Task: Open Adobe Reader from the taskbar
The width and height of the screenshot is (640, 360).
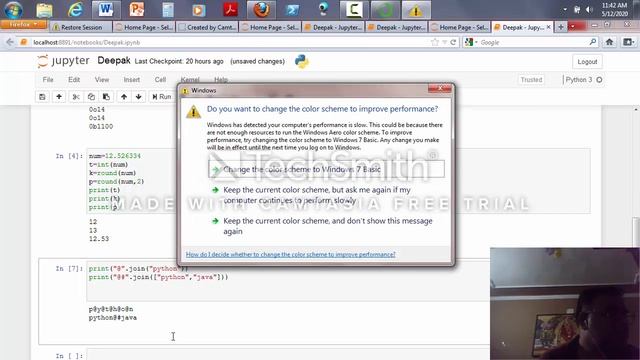Action: tap(230, 10)
